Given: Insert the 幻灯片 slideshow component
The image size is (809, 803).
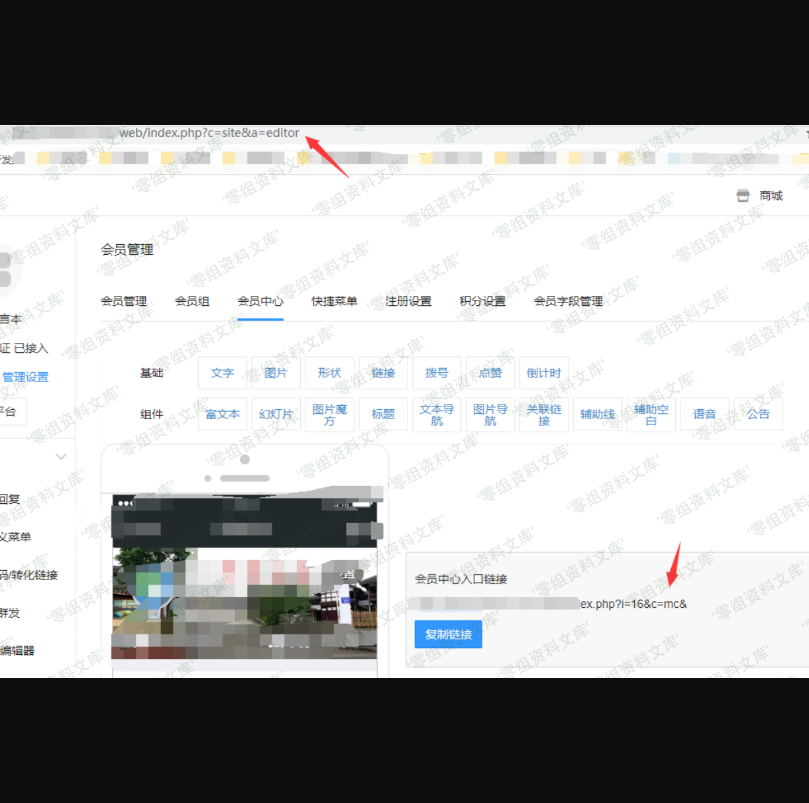Looking at the screenshot, I should tap(276, 414).
